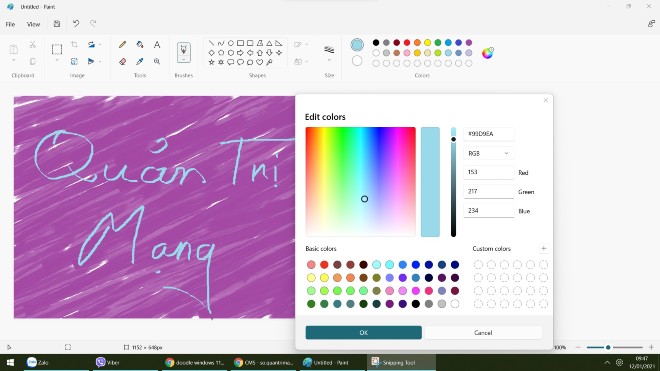Click the Rotate icon
Image resolution: width=660 pixels, height=371 pixels.
pos(91,45)
